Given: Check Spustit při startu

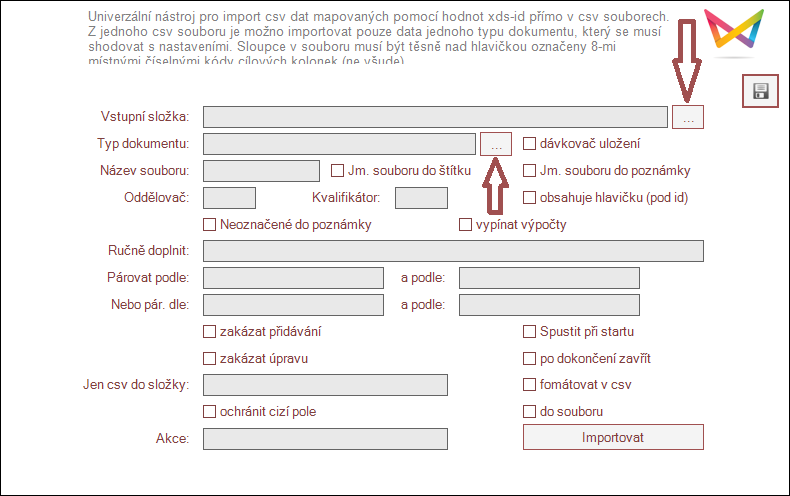Looking at the screenshot, I should (x=530, y=332).
